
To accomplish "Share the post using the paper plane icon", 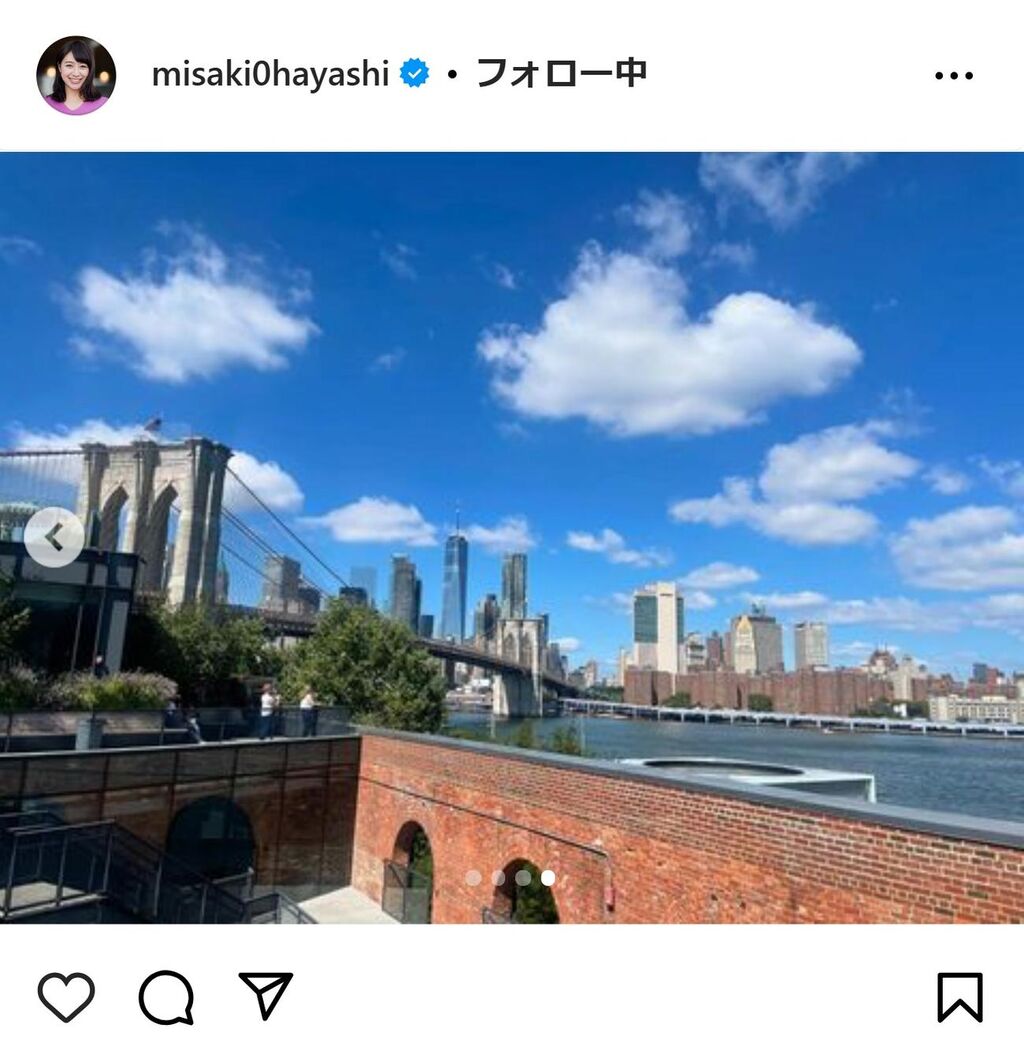I will coord(266,996).
